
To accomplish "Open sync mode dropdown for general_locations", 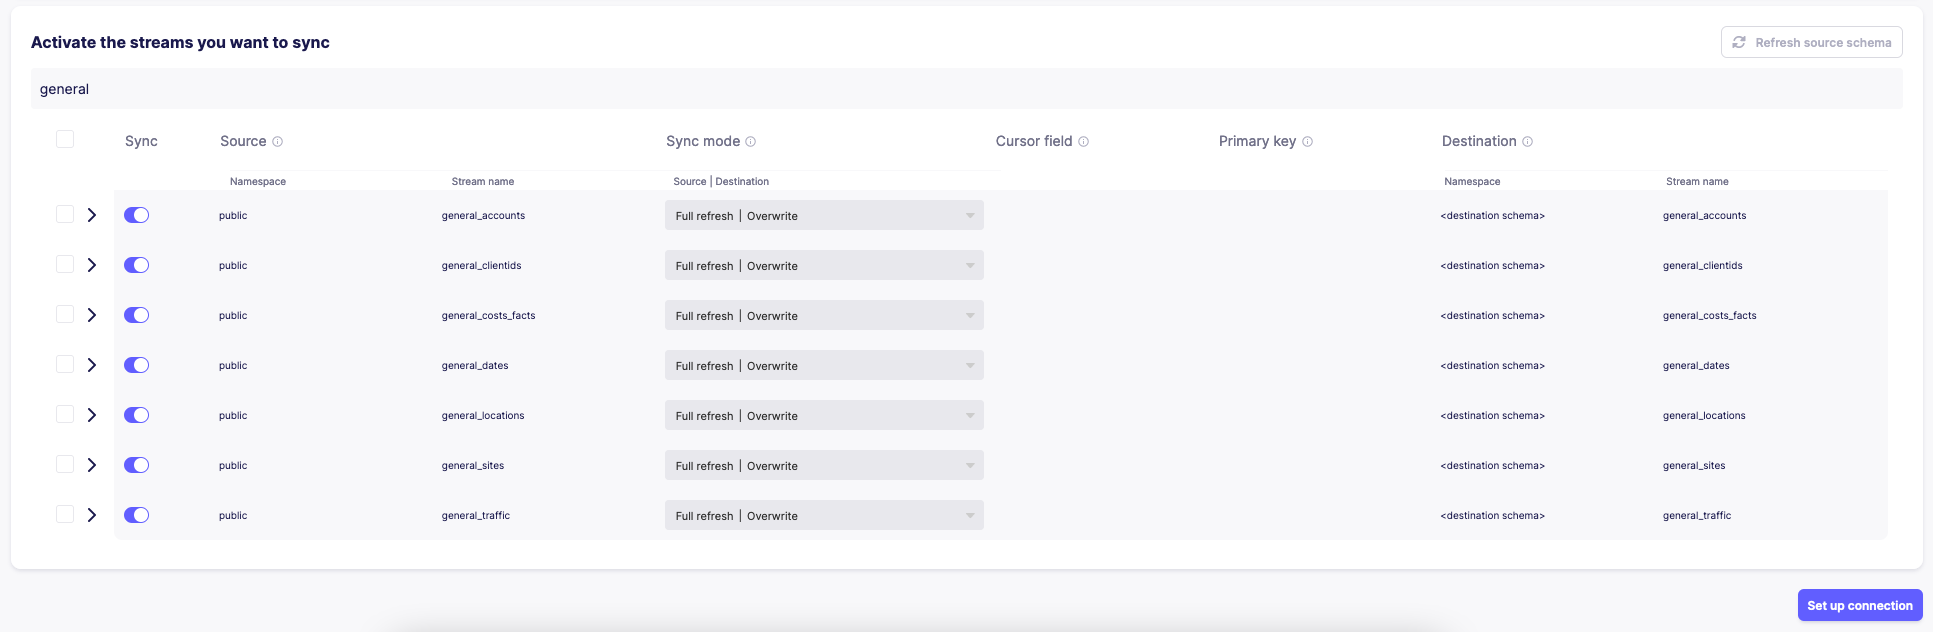I will [x=824, y=415].
